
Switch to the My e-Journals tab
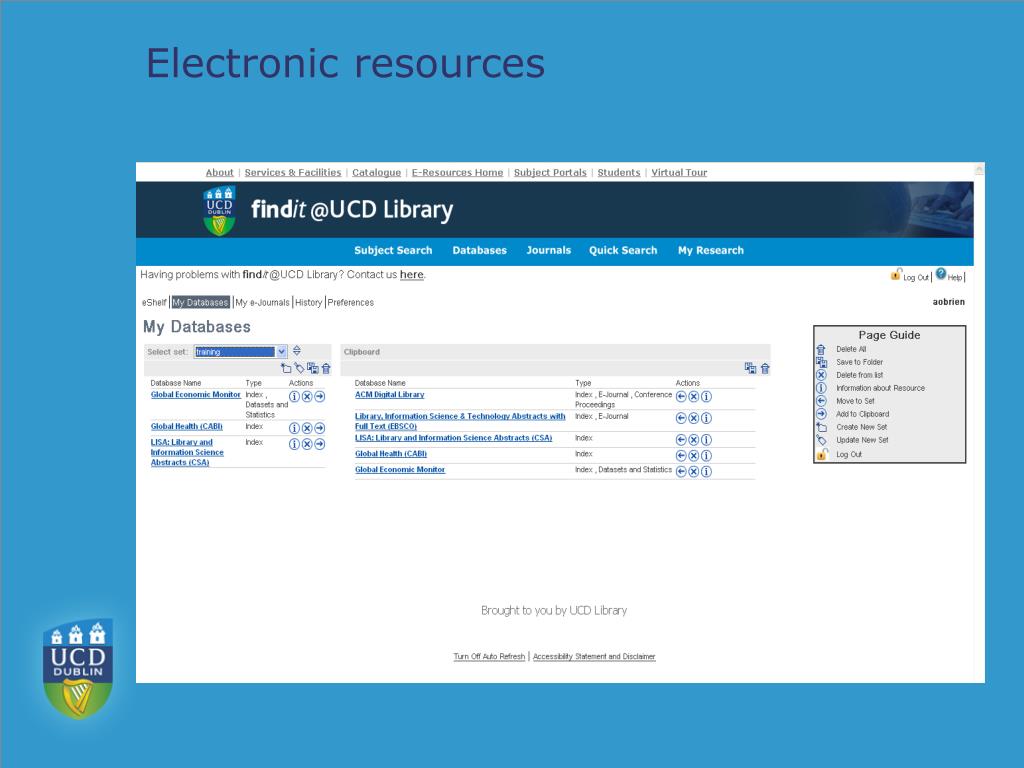click(263, 302)
